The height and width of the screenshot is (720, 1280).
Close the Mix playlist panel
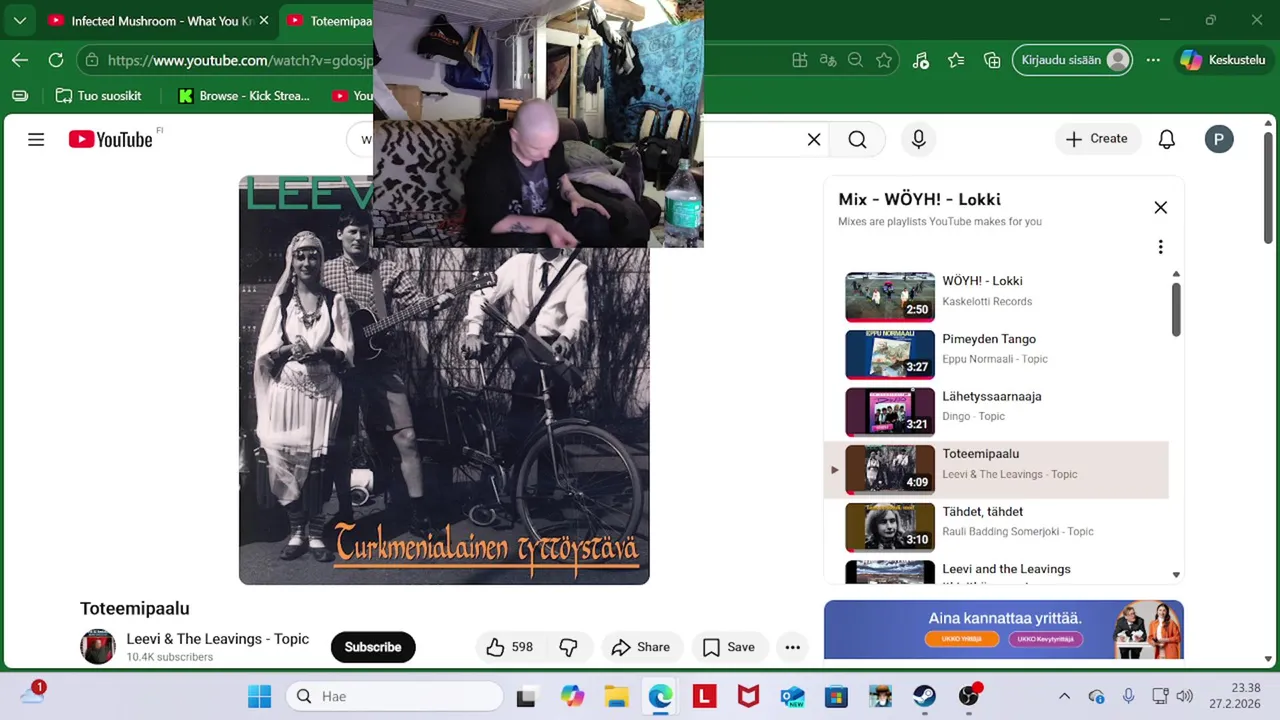coord(1160,207)
